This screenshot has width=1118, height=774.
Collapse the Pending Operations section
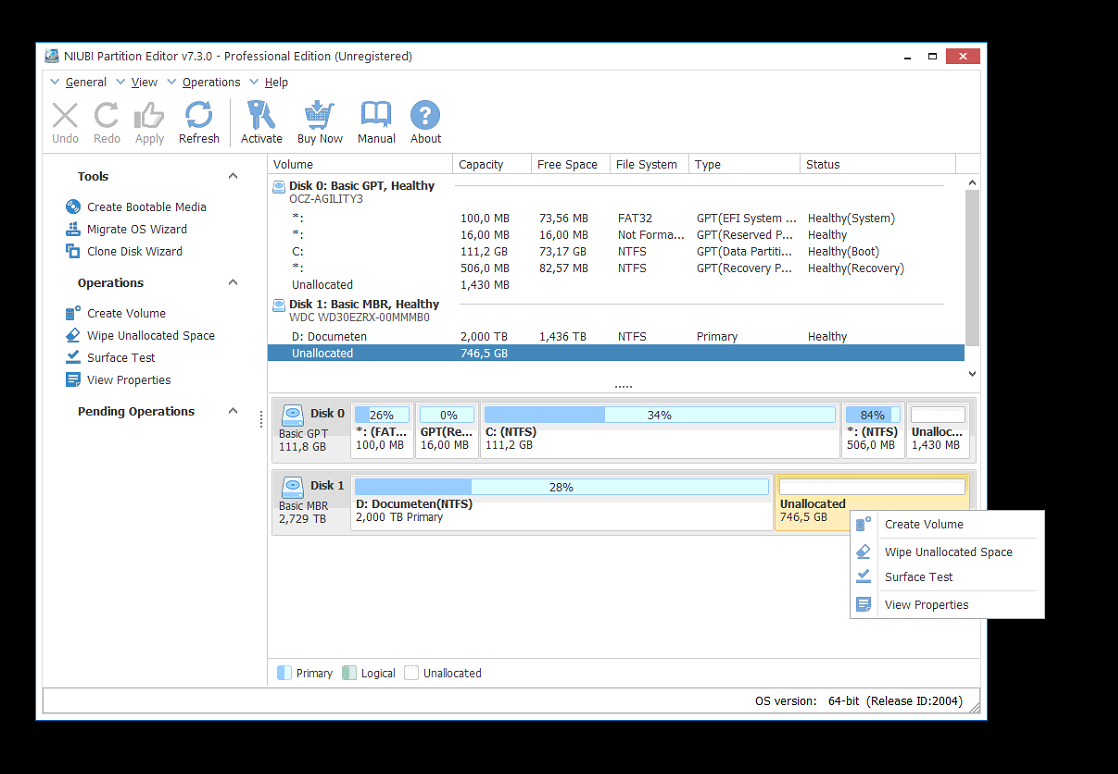pyautogui.click(x=233, y=411)
